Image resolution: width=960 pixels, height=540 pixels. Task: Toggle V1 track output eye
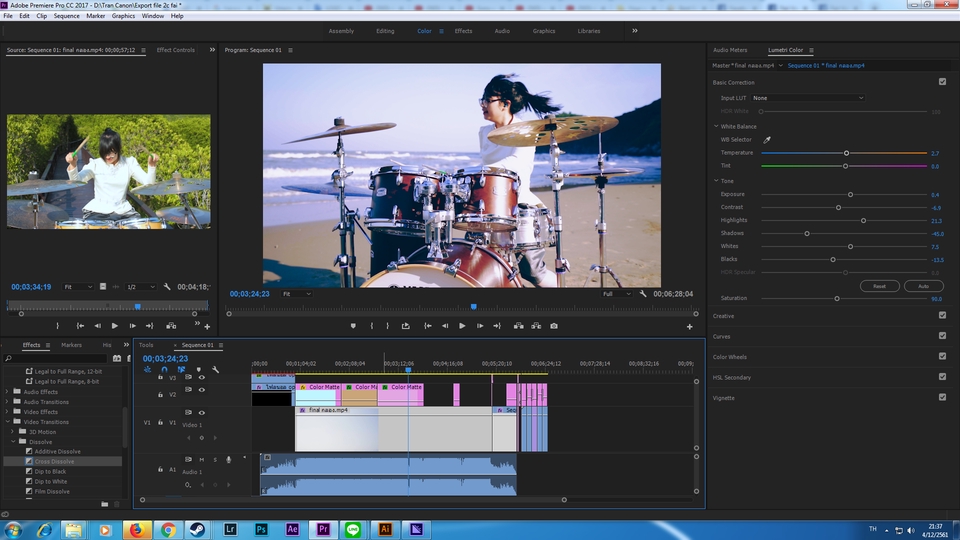click(201, 413)
